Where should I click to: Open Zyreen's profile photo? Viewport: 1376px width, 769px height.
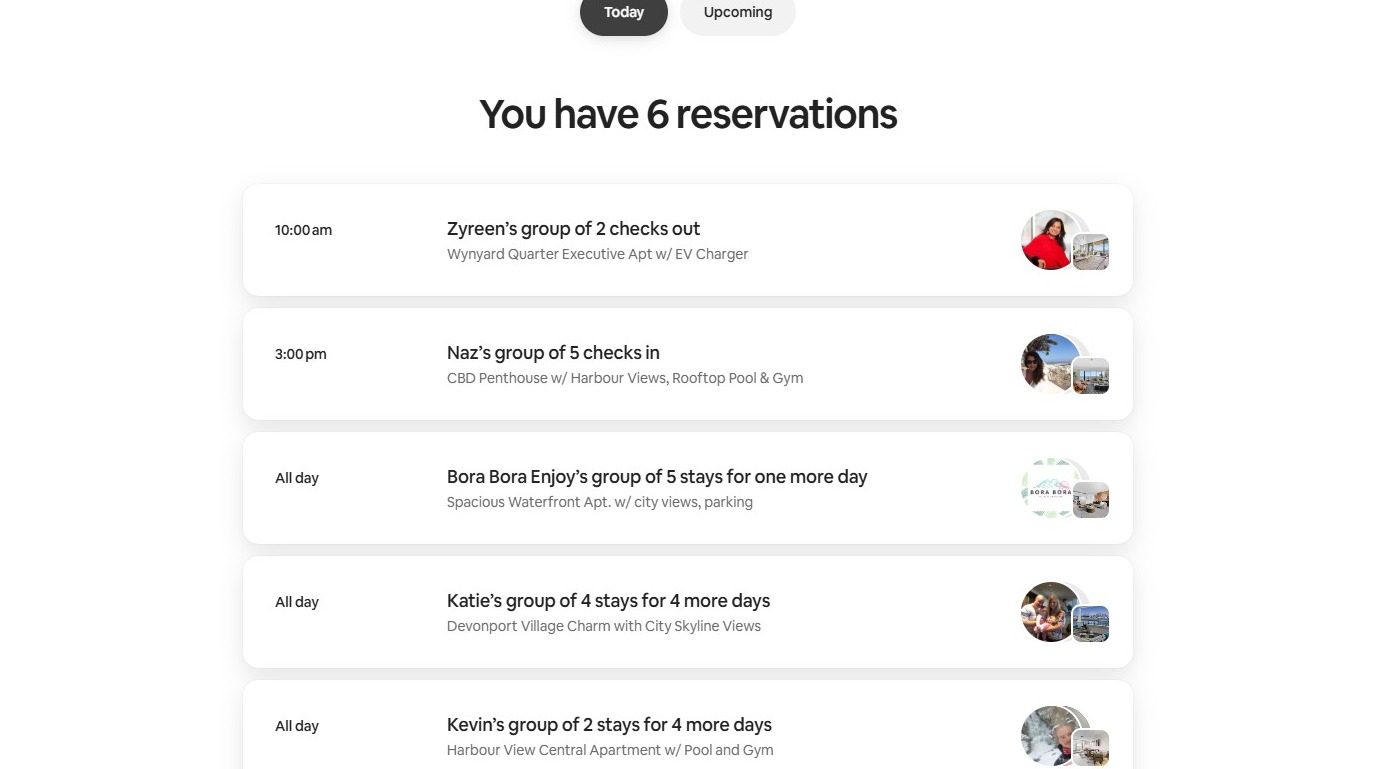click(1050, 240)
